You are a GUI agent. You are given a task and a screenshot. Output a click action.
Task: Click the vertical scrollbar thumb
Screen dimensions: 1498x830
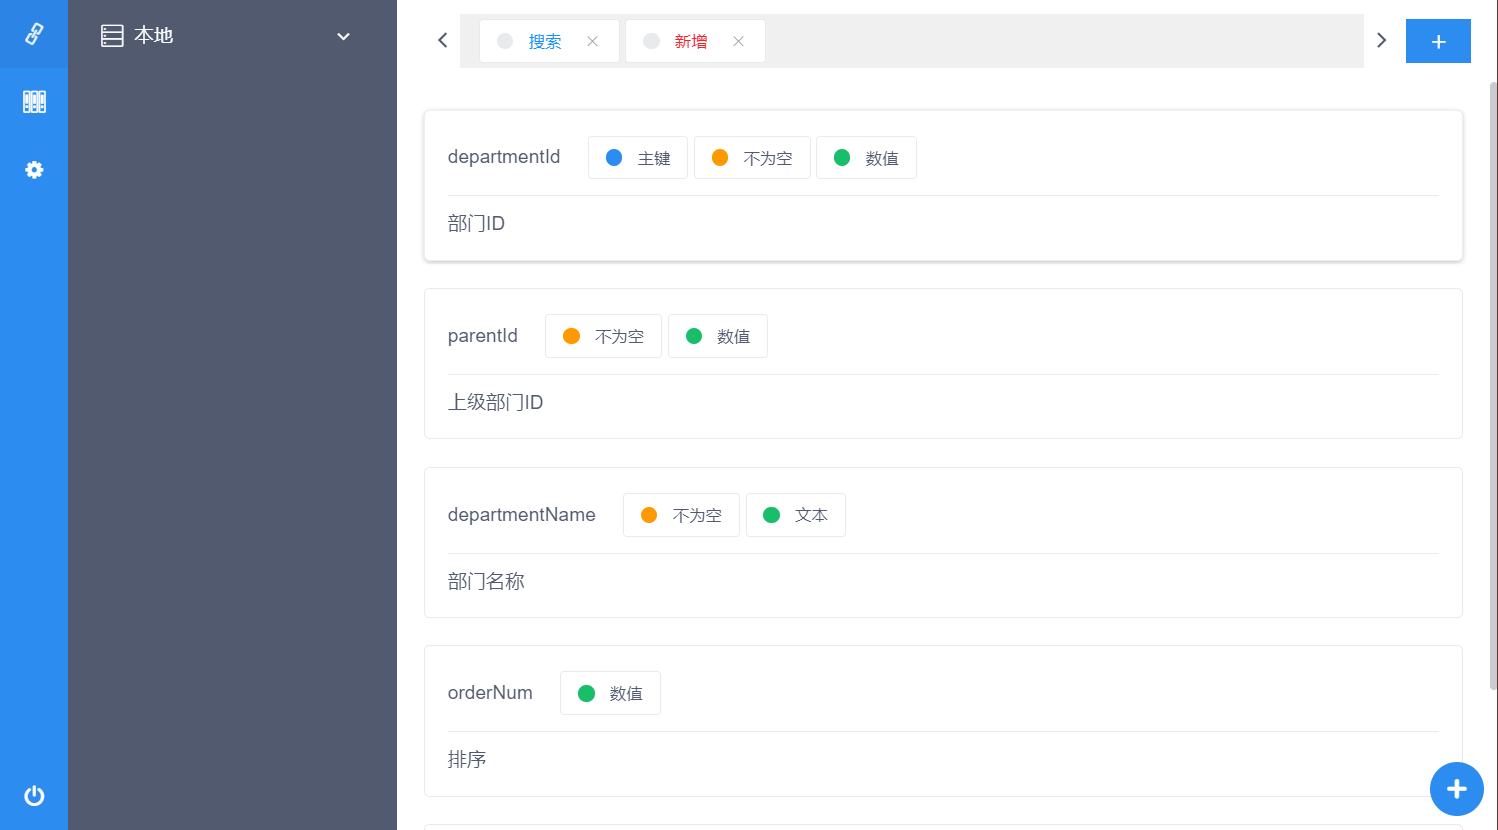(1494, 385)
